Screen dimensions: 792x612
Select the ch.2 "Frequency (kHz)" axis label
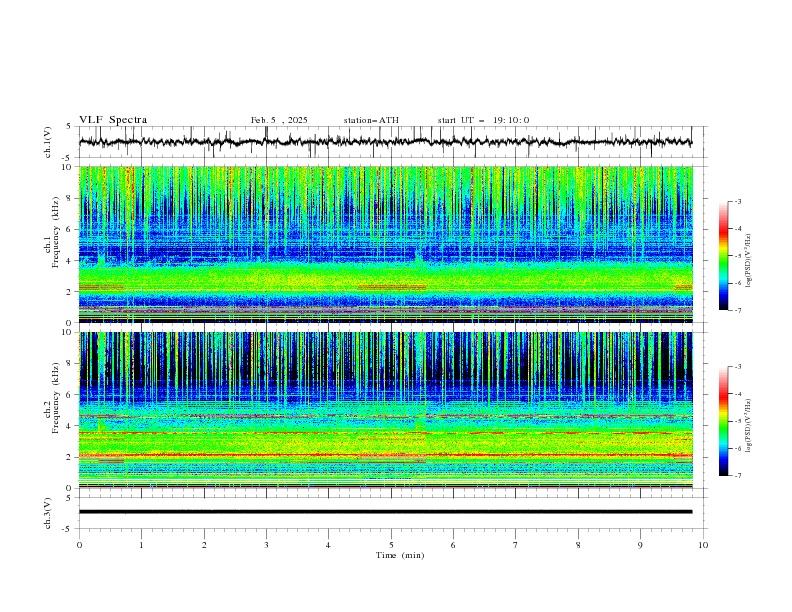coord(56,398)
